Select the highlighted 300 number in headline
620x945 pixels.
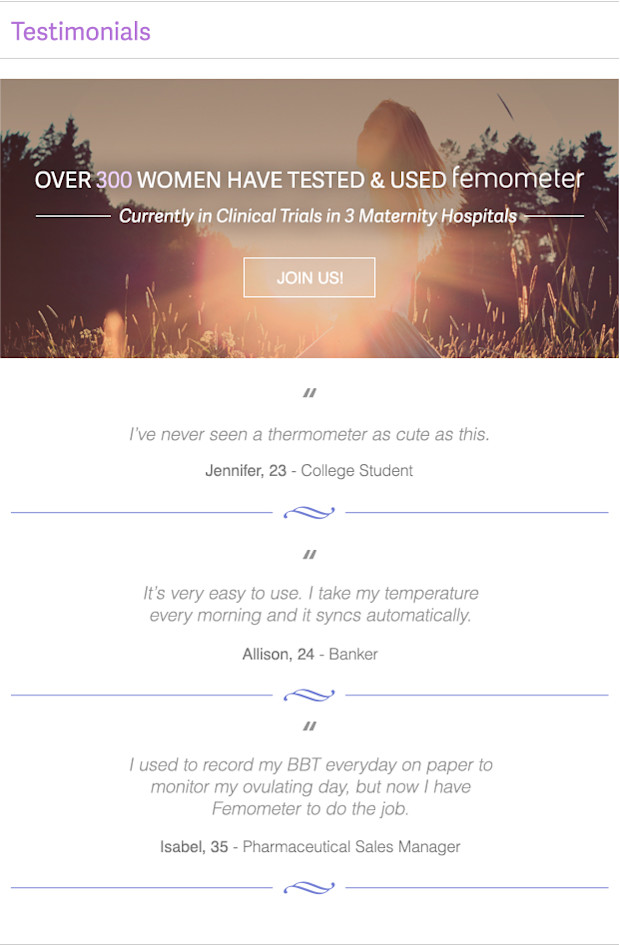114,180
